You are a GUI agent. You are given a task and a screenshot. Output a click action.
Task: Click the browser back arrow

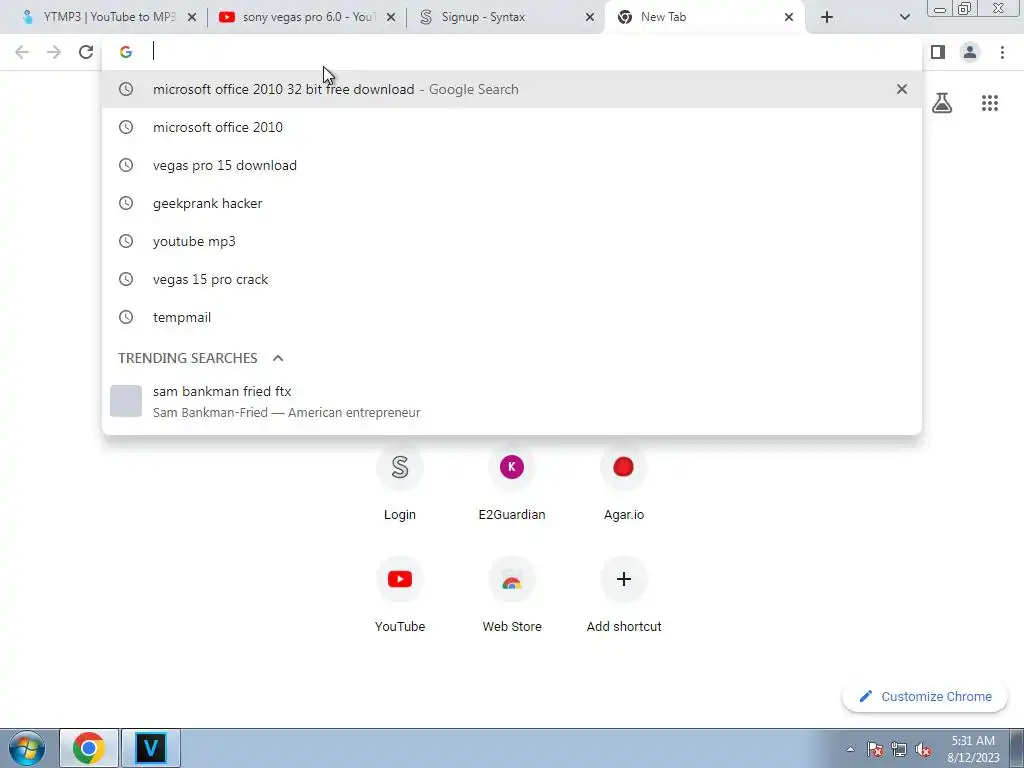[22, 52]
